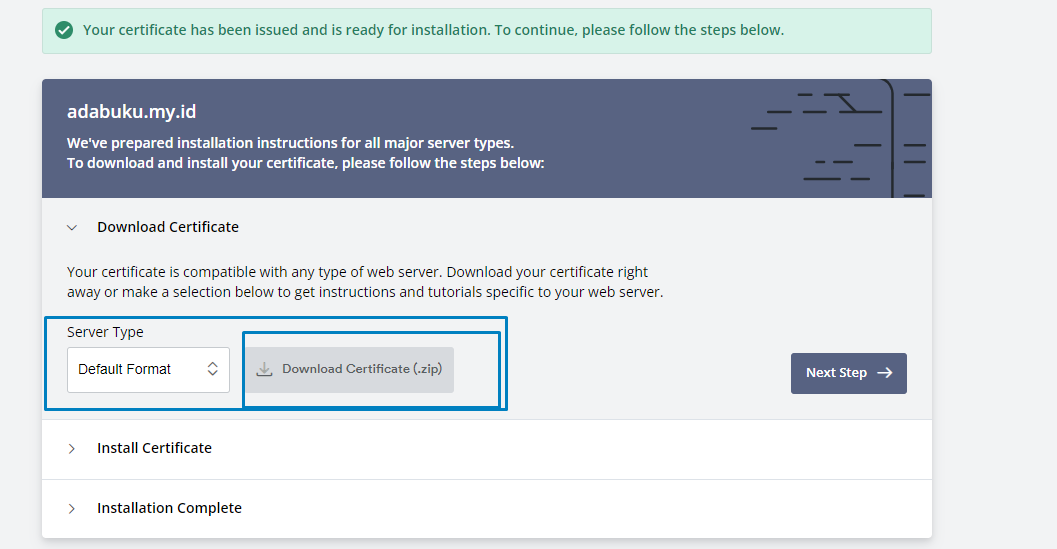Click the Next Step button
This screenshot has width=1057, height=549.
[x=849, y=373]
